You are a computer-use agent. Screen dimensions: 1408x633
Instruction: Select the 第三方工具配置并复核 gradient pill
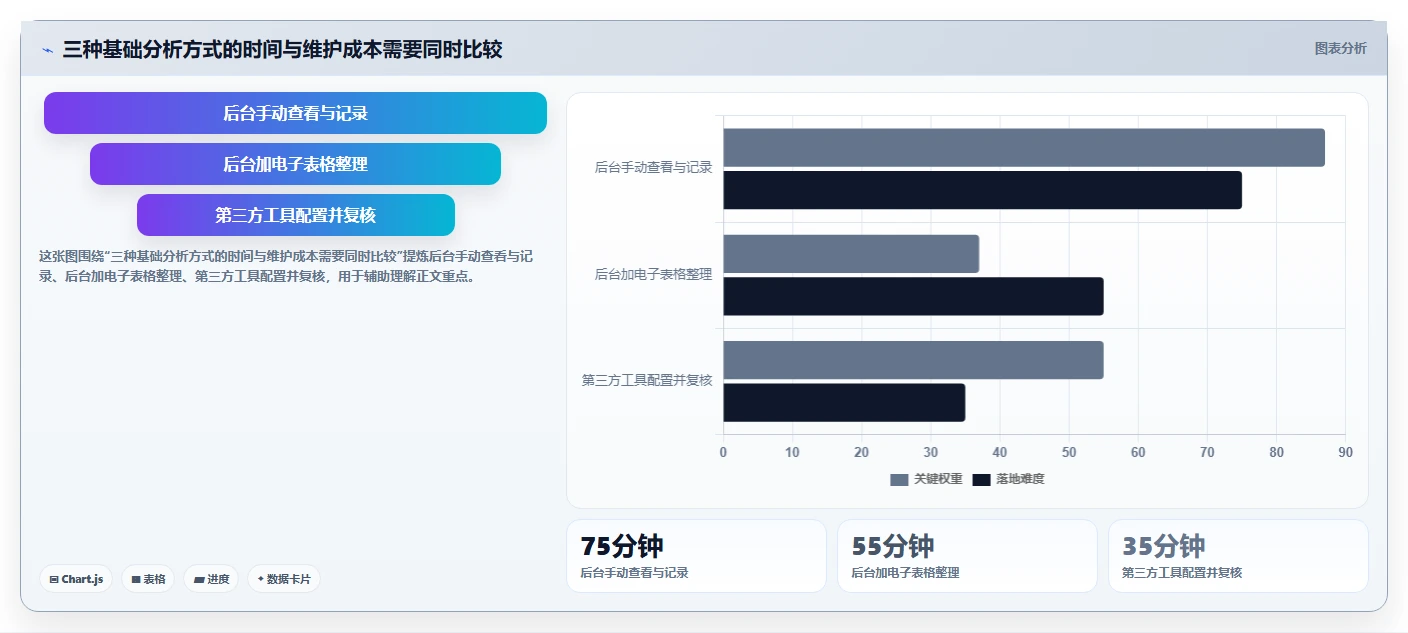pyautogui.click(x=295, y=215)
